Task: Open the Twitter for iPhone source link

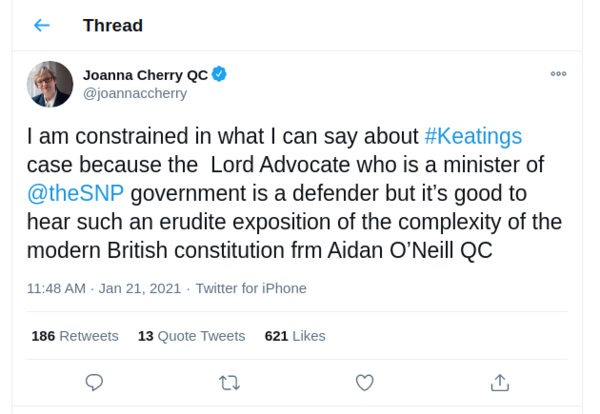Action: (x=251, y=288)
